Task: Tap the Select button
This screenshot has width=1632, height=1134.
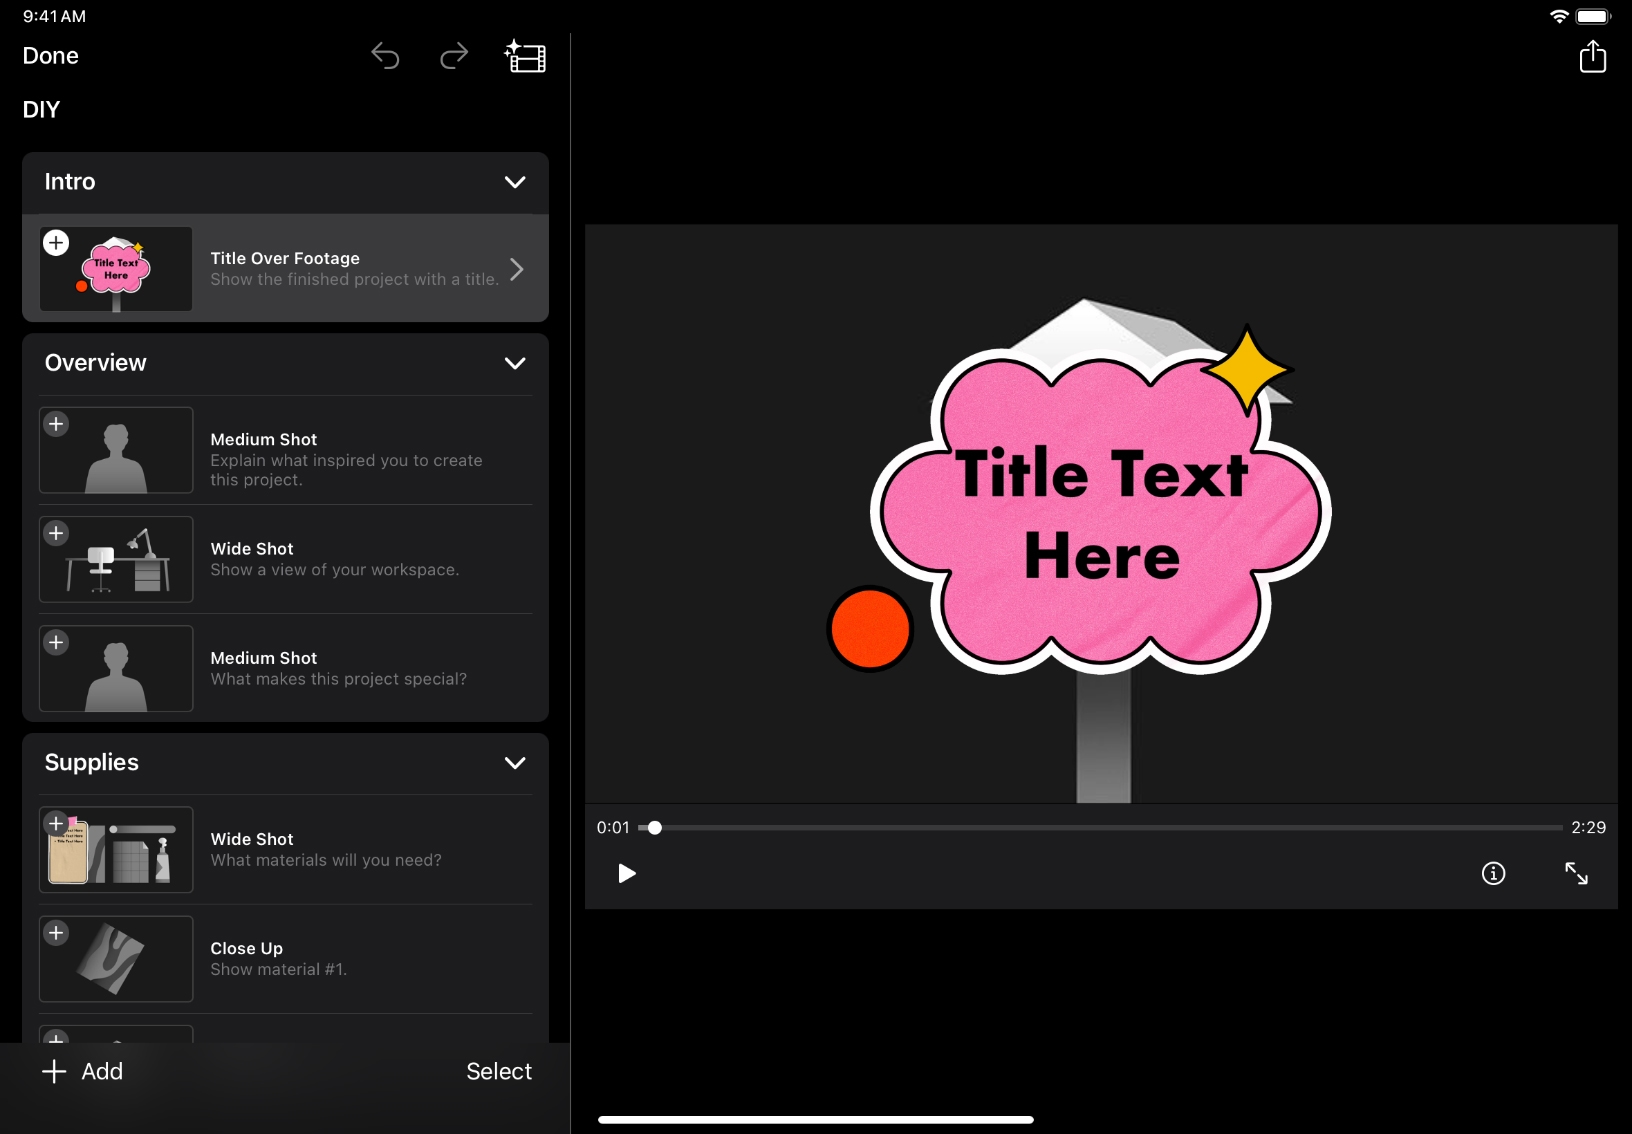Action: coord(498,1071)
